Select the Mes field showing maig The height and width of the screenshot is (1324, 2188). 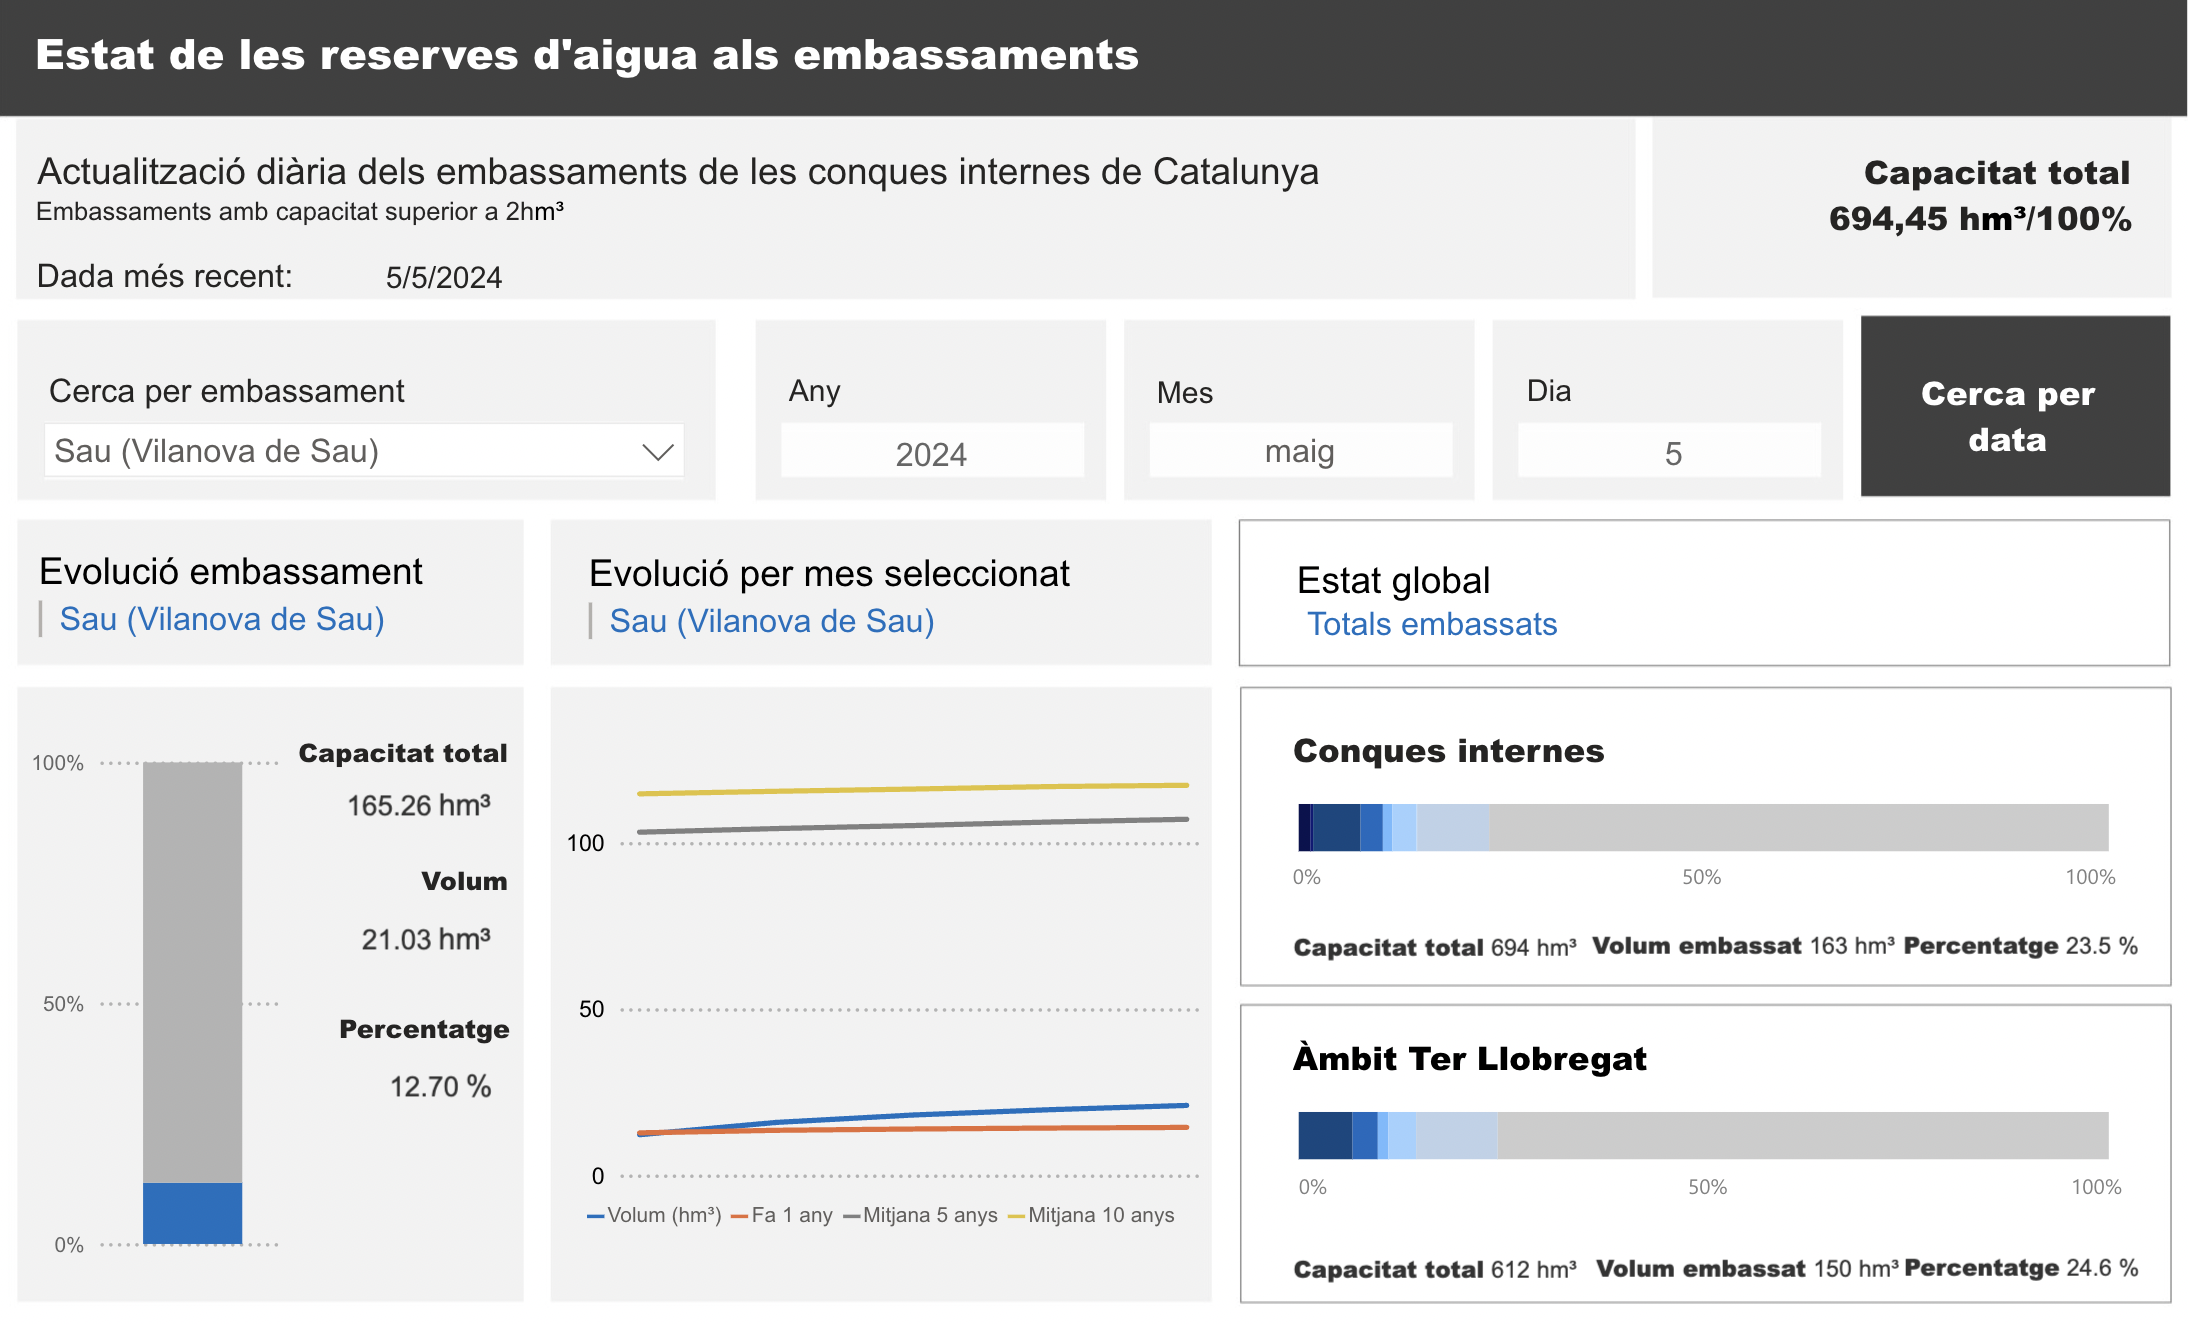1300,451
